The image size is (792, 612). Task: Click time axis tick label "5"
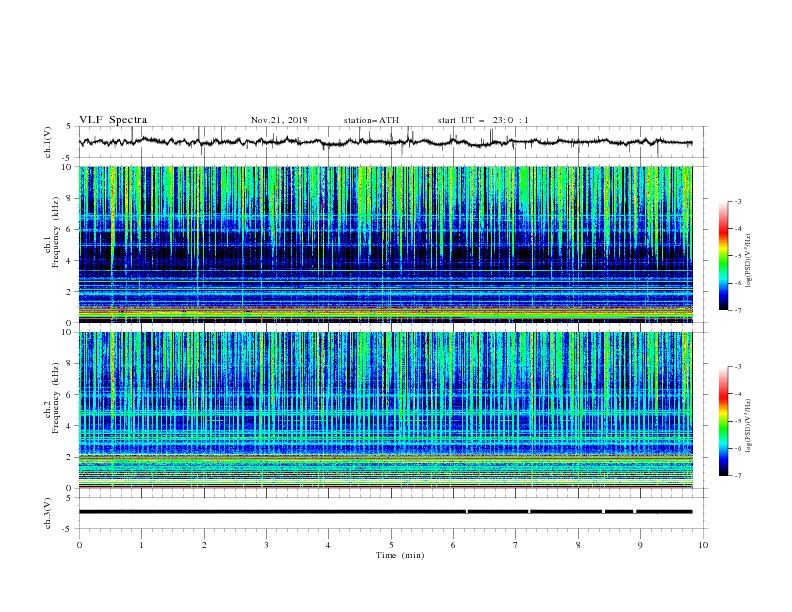391,545
